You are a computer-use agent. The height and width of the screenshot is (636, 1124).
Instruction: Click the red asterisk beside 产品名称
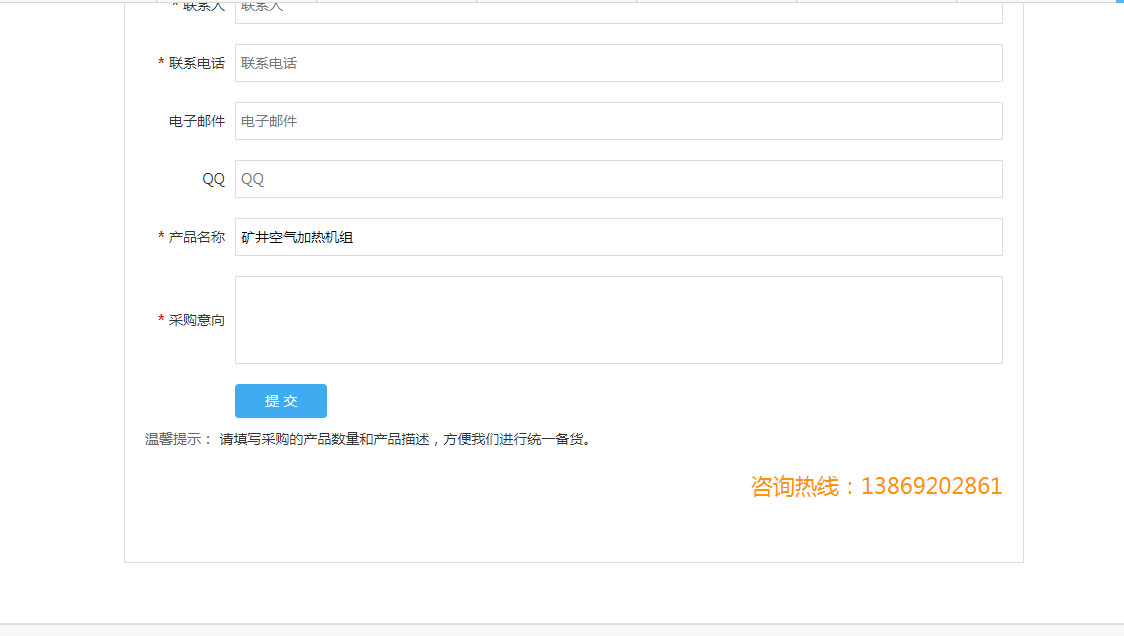[161, 237]
